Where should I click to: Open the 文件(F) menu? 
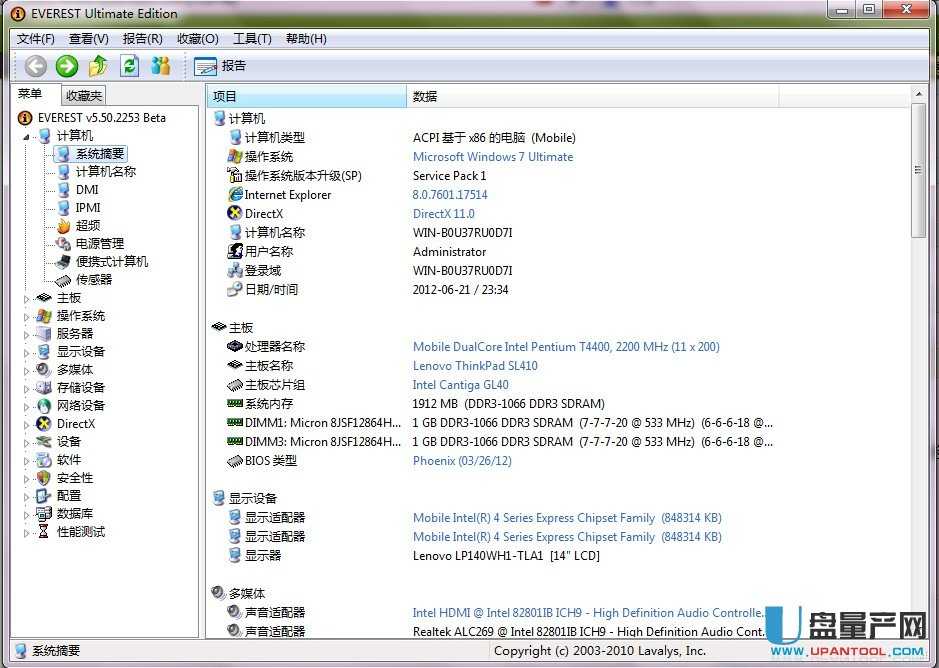click(36, 38)
